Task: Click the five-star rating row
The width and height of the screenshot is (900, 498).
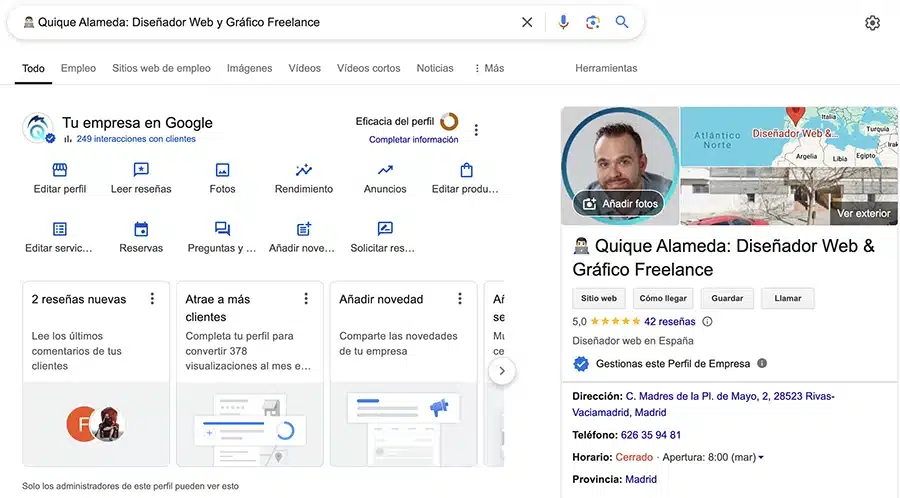Action: point(615,321)
